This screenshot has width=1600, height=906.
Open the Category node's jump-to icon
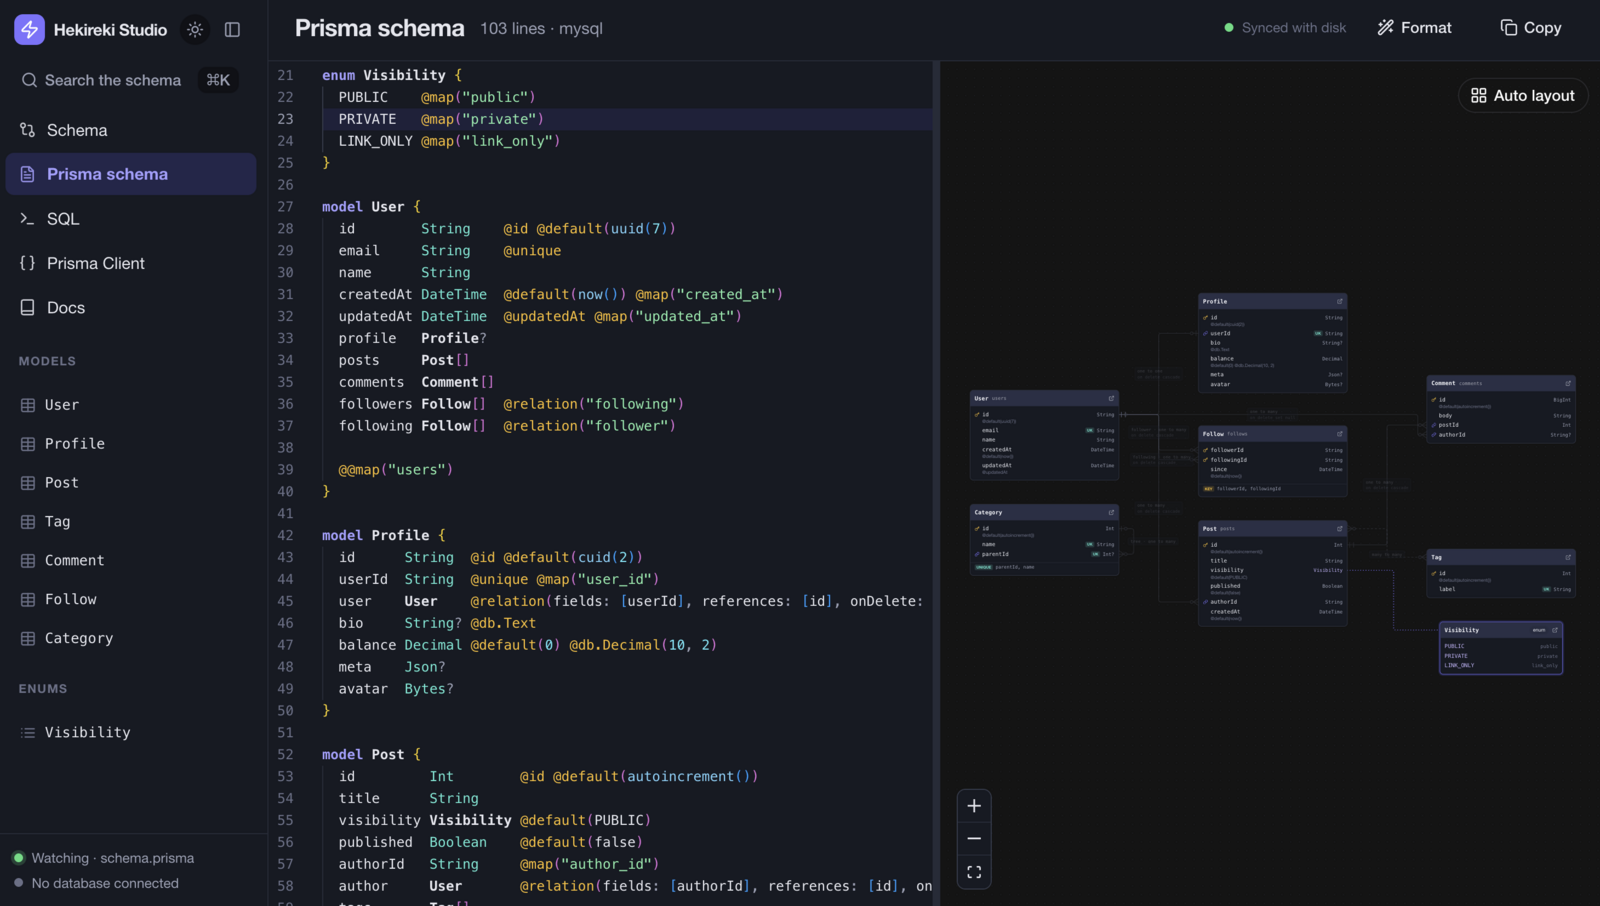click(x=1111, y=512)
